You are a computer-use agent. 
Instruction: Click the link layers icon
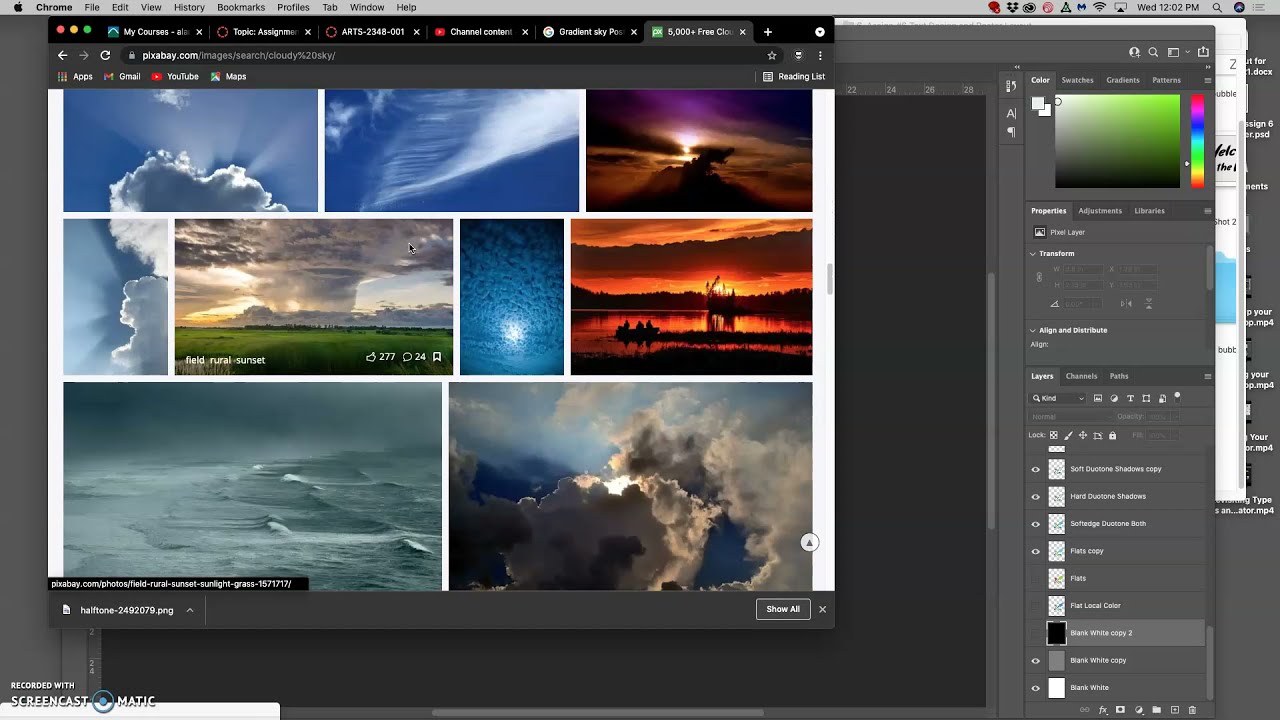point(1085,710)
